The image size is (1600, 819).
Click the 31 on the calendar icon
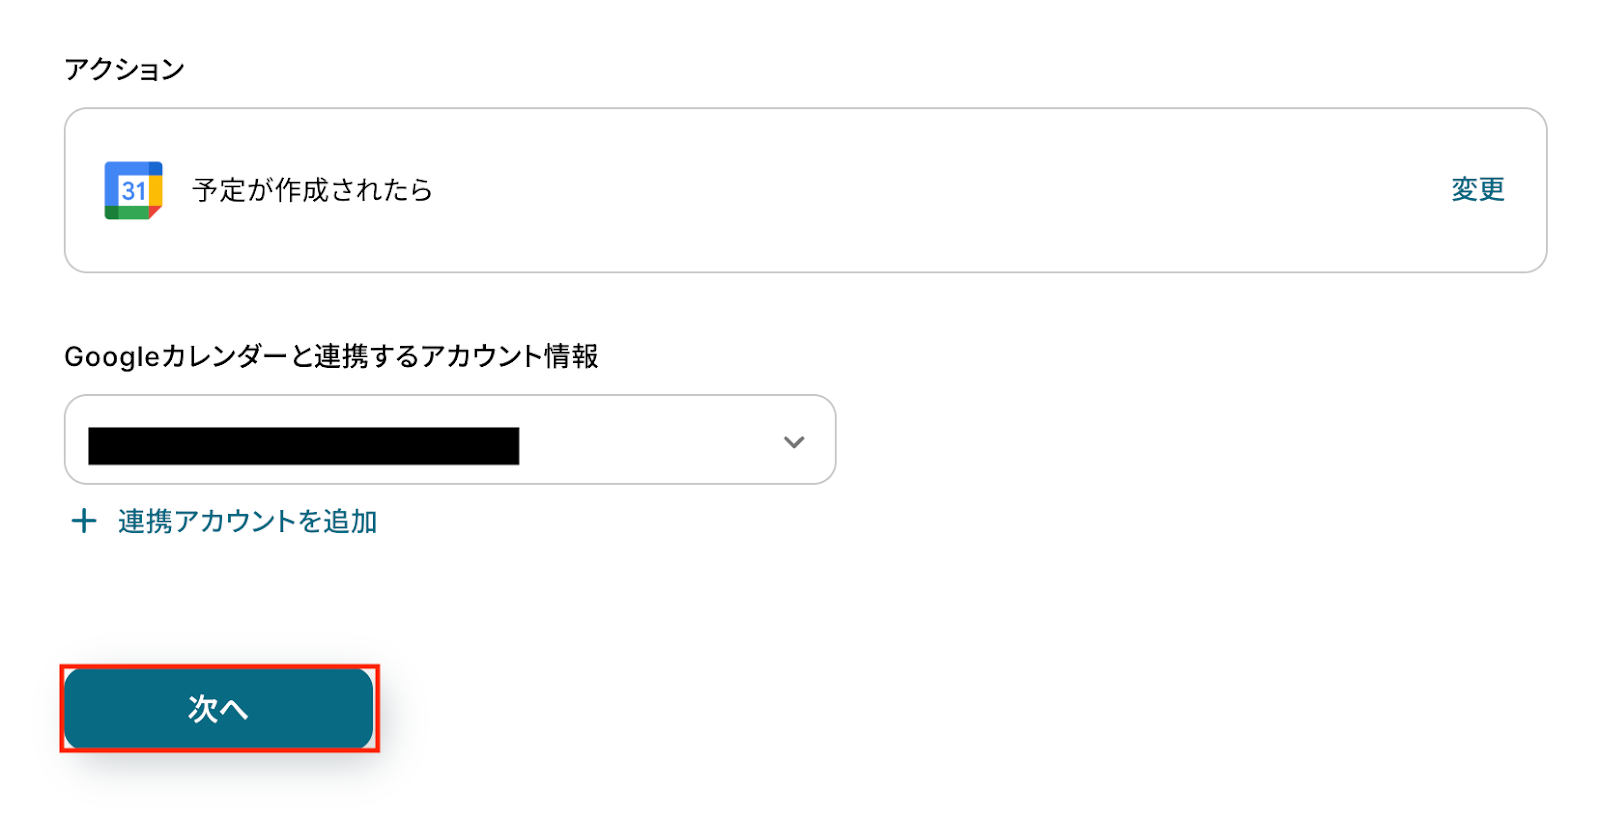click(133, 191)
